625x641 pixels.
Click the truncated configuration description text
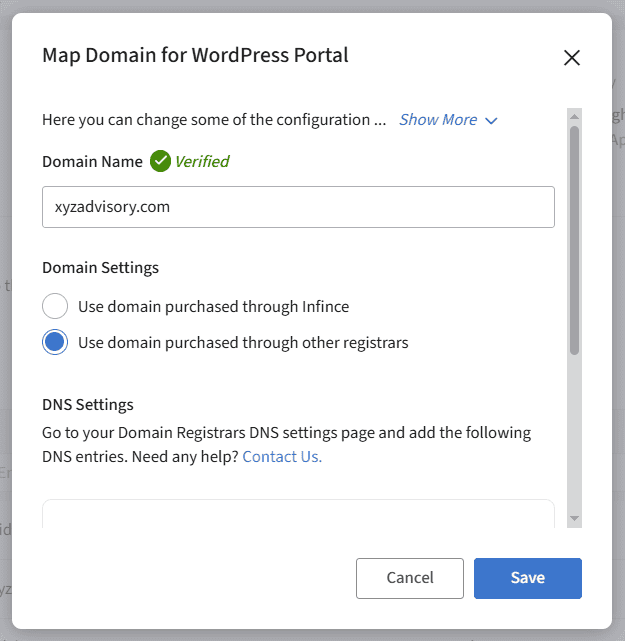214,120
